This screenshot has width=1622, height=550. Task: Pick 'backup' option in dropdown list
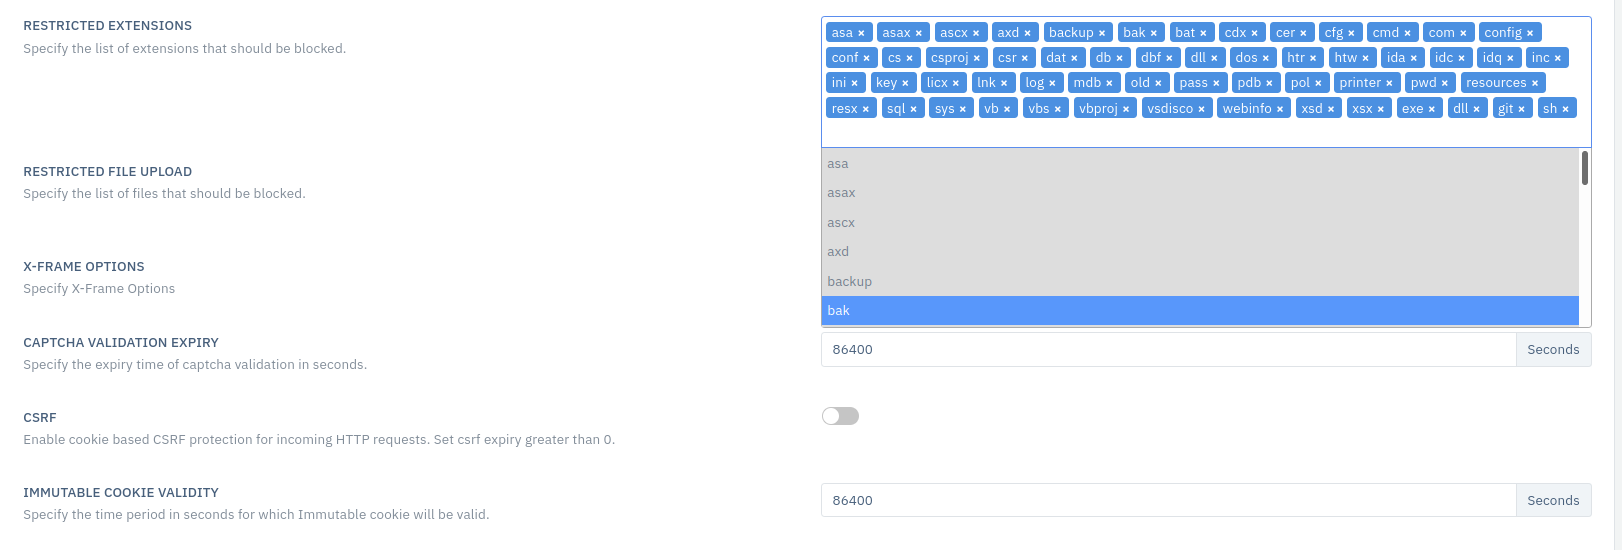tap(1200, 282)
